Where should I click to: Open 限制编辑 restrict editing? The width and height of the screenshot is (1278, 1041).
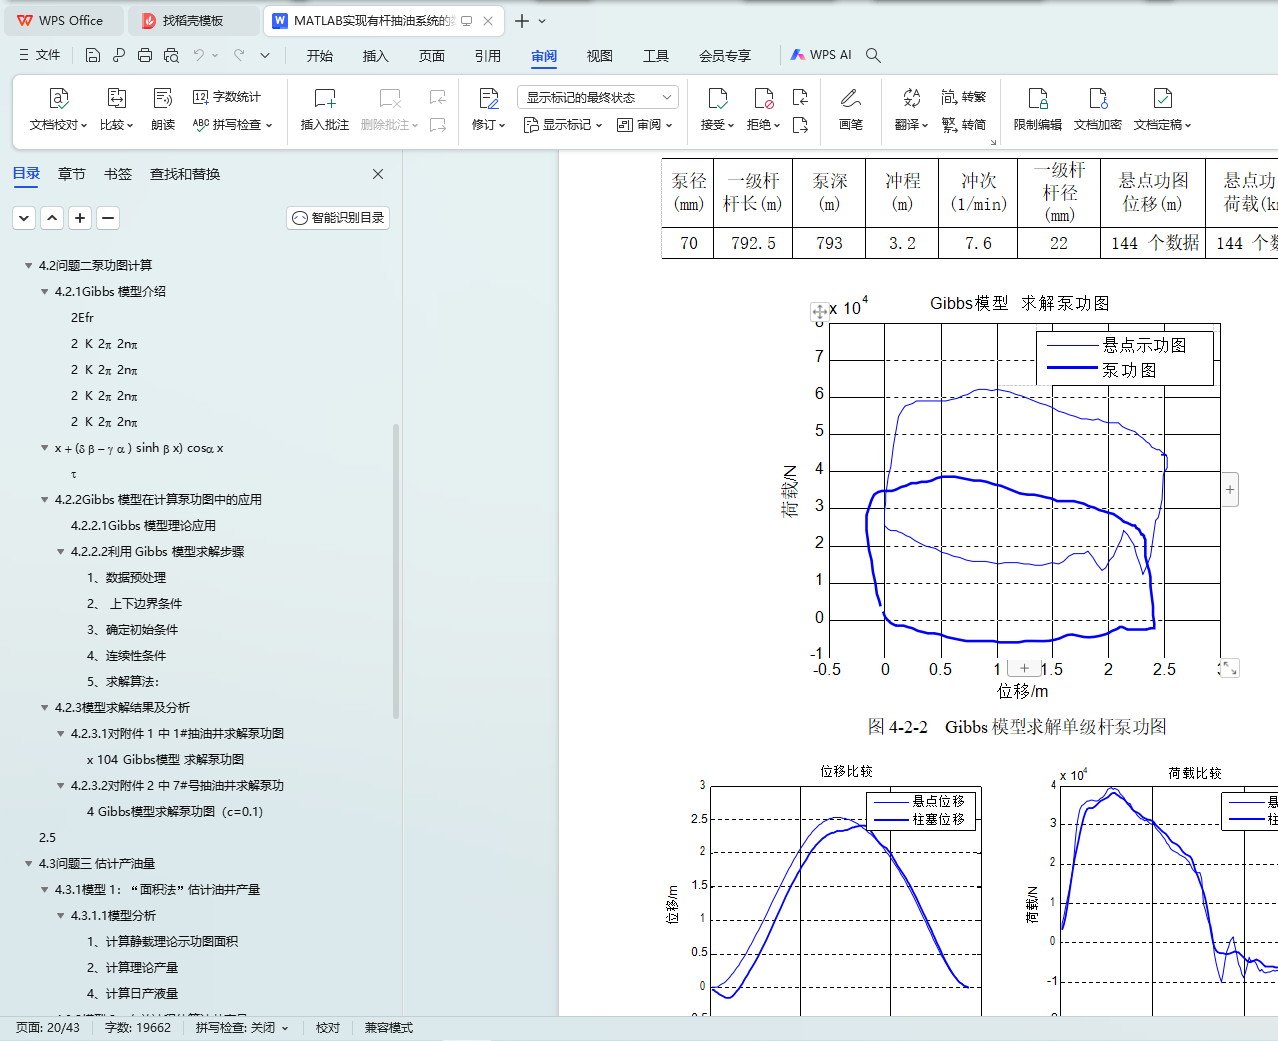[x=1038, y=110]
